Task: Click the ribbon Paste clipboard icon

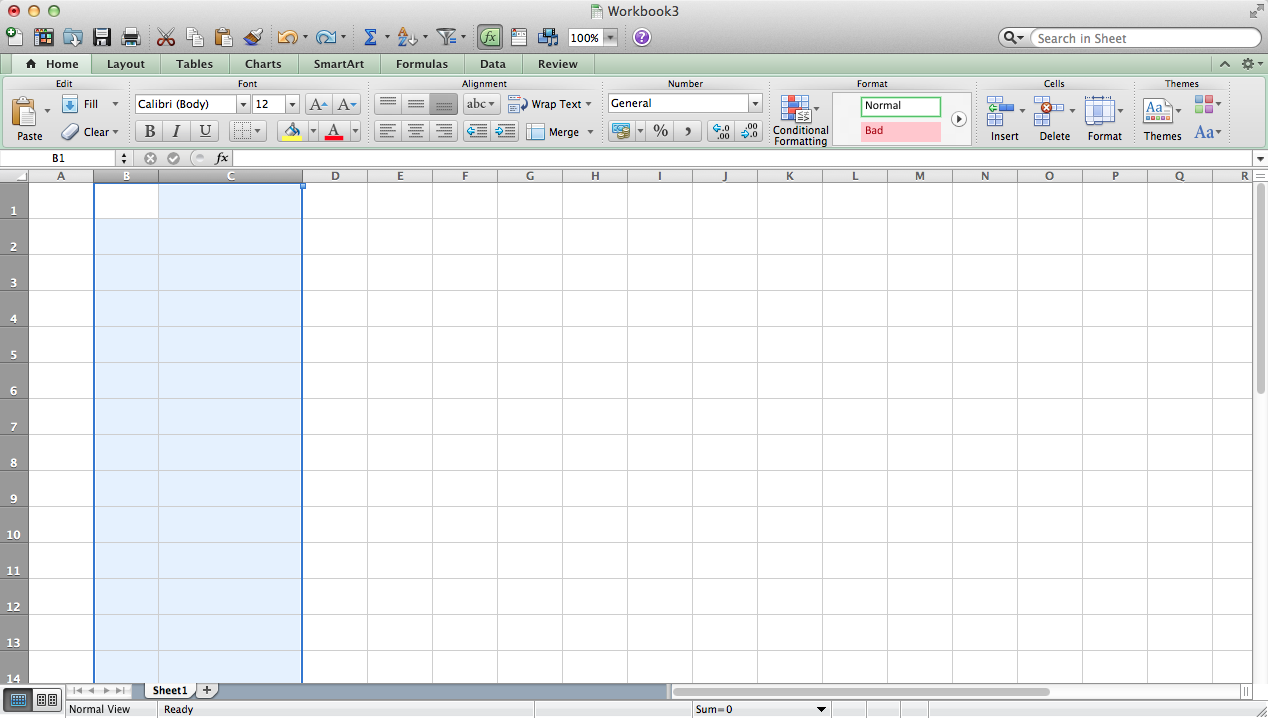Action: pyautogui.click(x=25, y=110)
